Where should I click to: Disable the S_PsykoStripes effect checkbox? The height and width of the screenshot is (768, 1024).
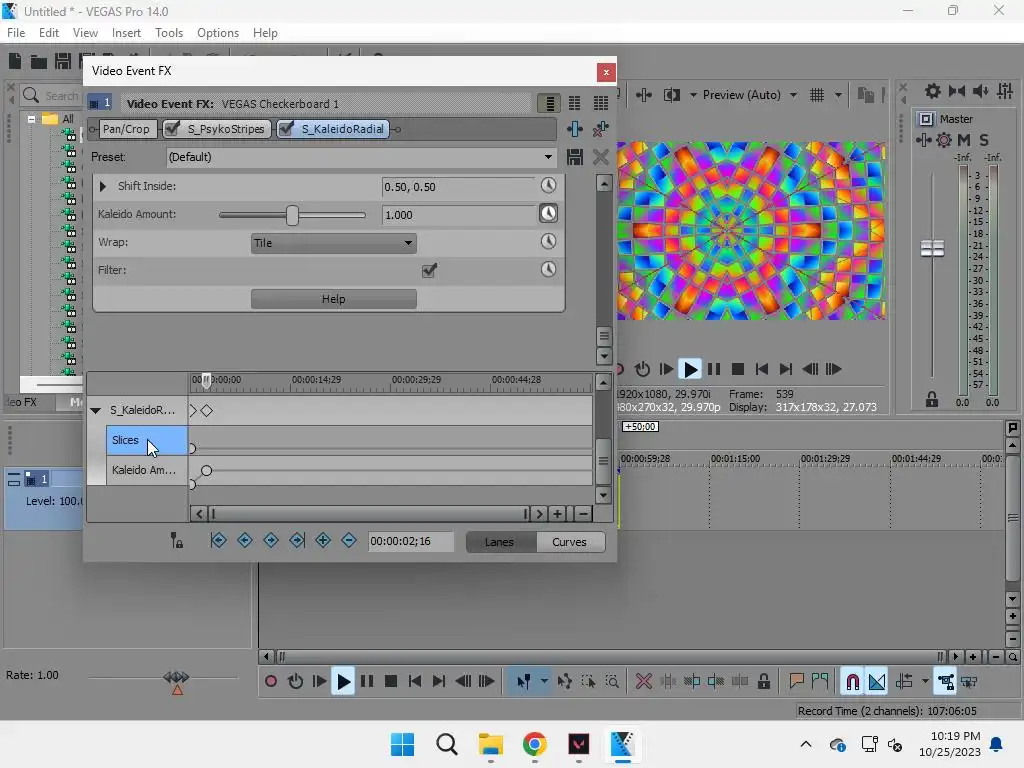(x=172, y=129)
